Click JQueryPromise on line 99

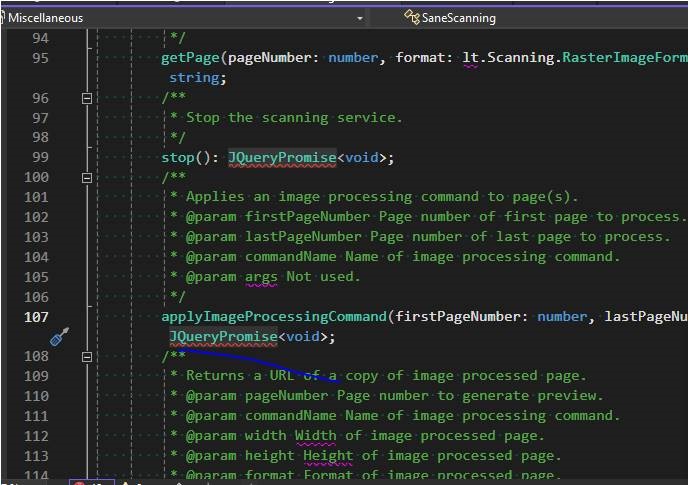click(282, 158)
